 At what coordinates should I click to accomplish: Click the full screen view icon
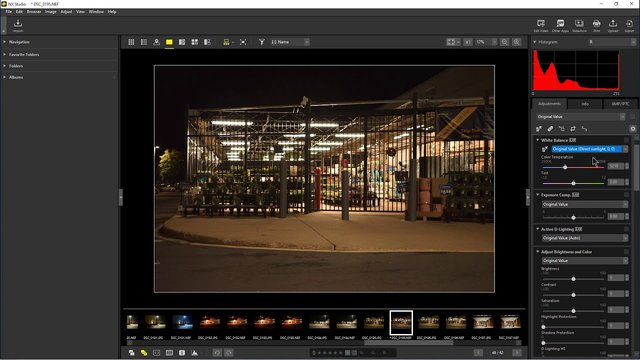(x=243, y=42)
